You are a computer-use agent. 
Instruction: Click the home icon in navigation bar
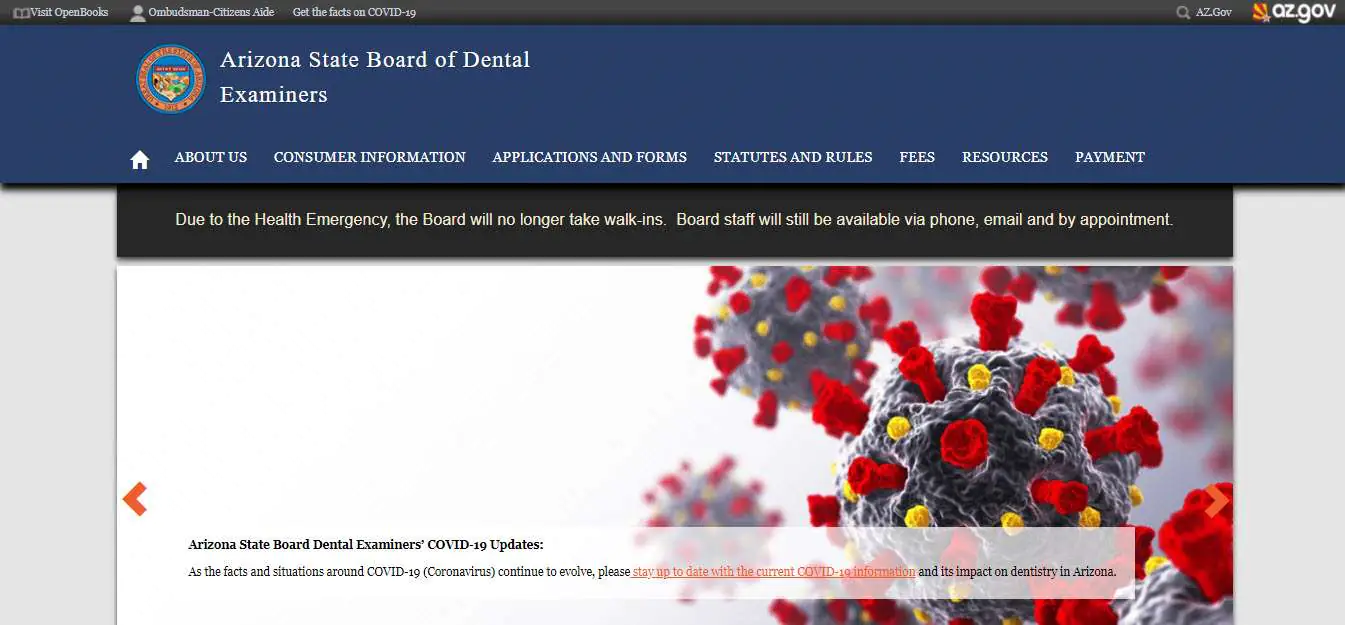tap(139, 159)
